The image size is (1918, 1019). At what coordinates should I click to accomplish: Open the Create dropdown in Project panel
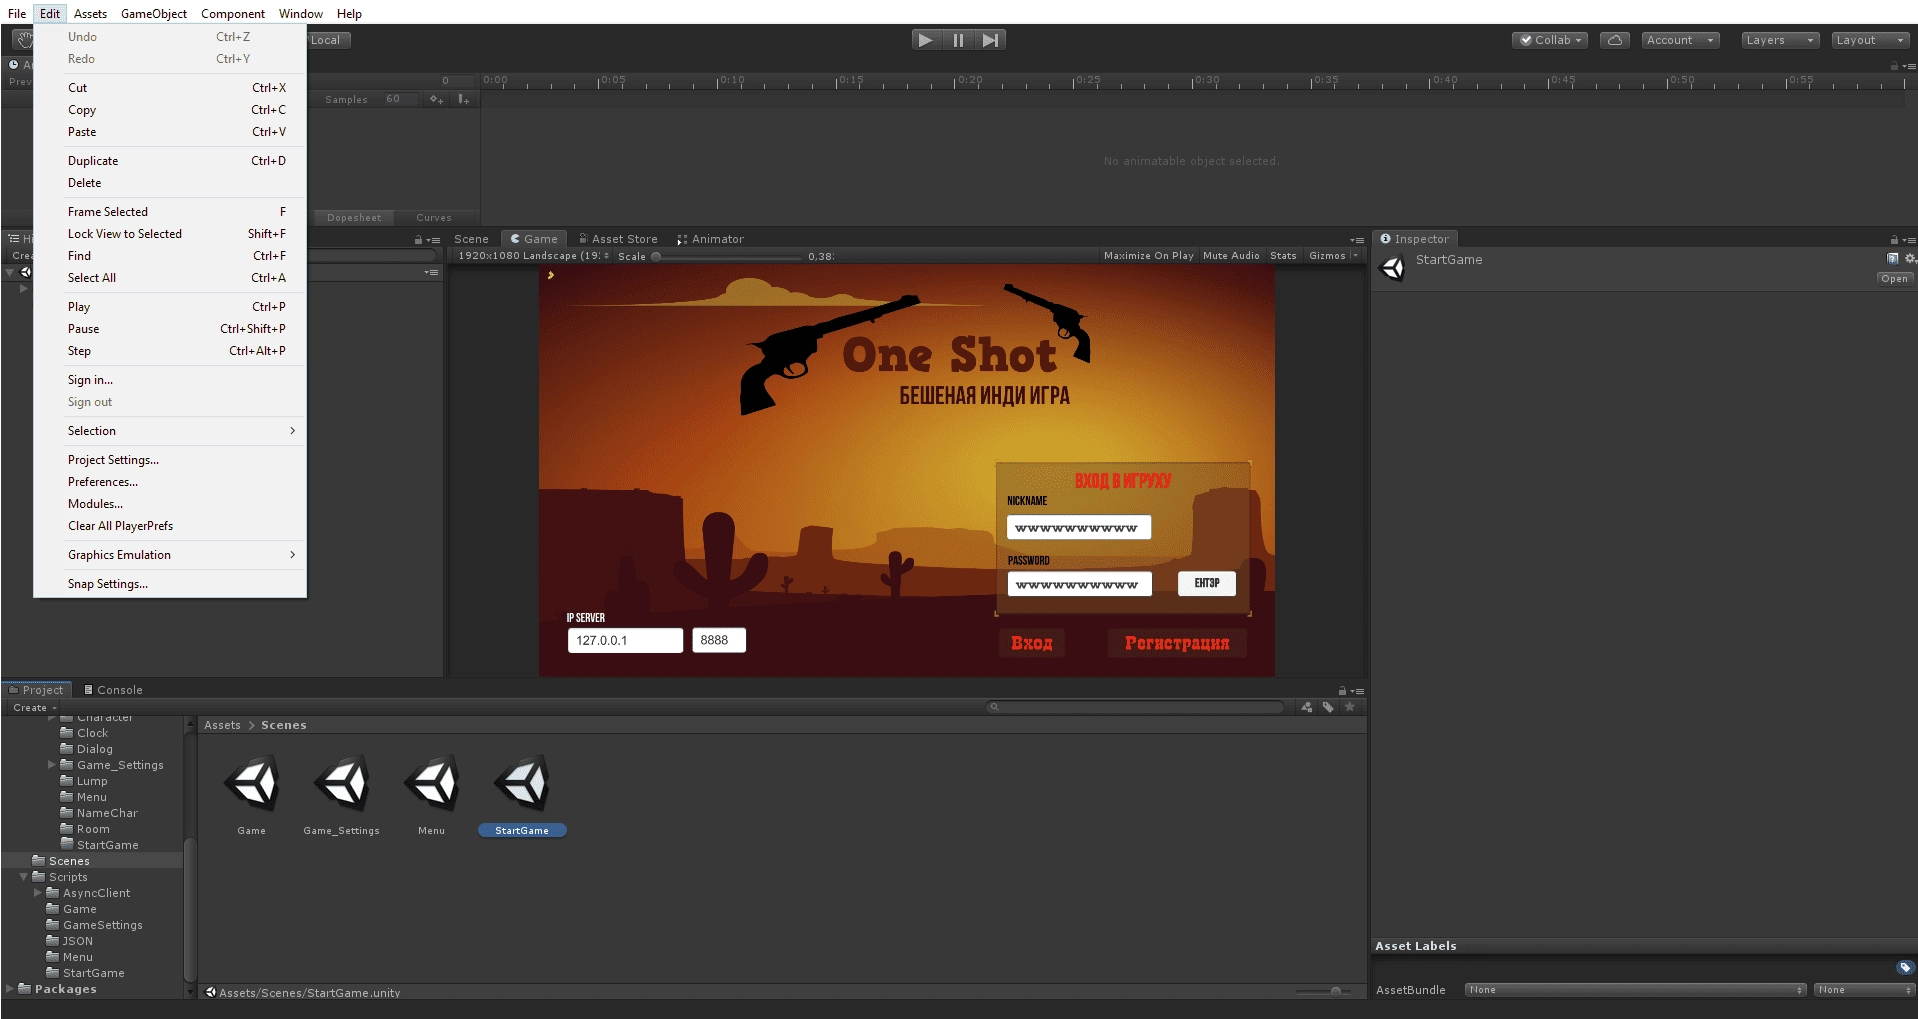click(35, 708)
